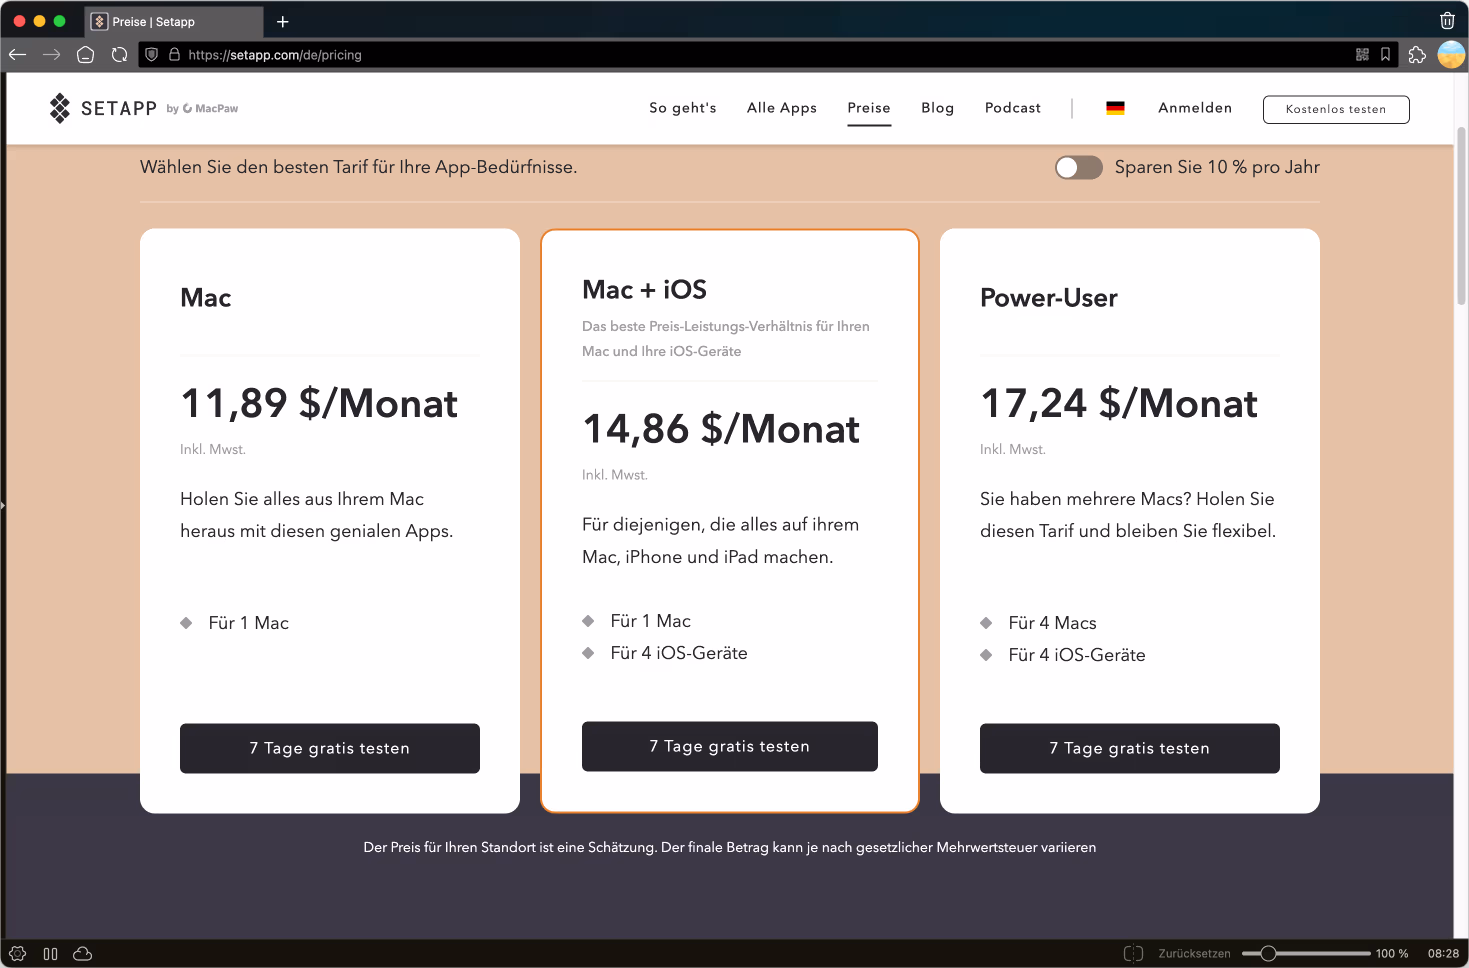
Task: Open a new tab with the plus icon
Action: pos(283,22)
